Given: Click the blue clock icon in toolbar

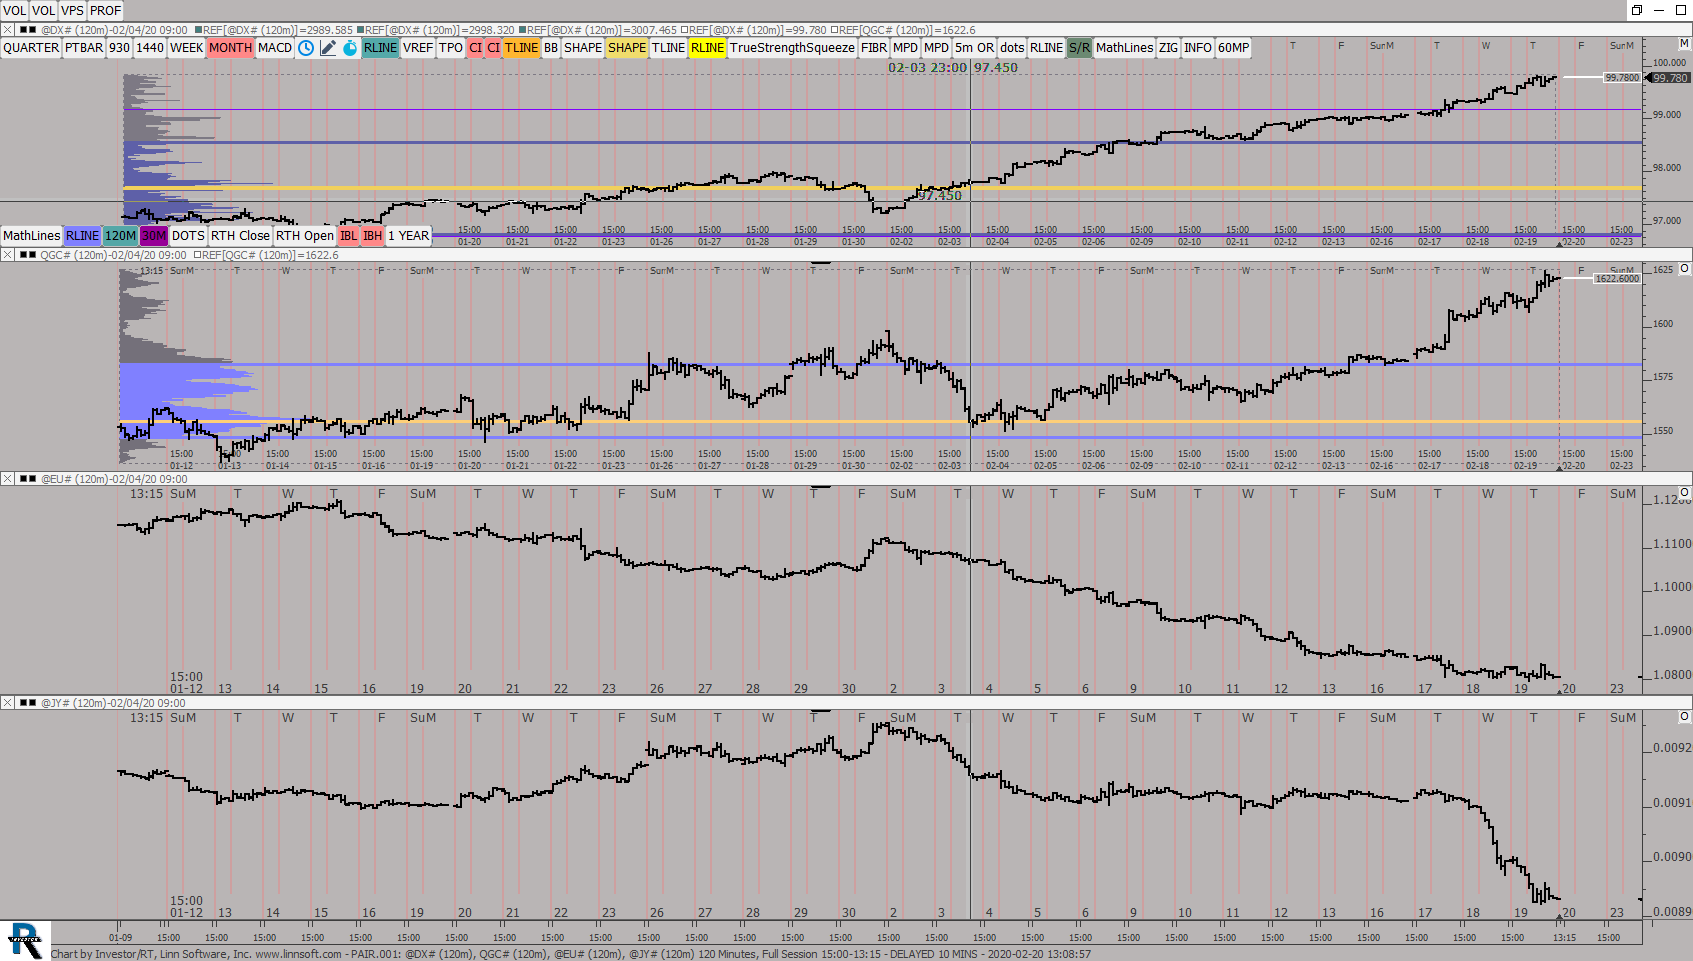Looking at the screenshot, I should point(306,48).
